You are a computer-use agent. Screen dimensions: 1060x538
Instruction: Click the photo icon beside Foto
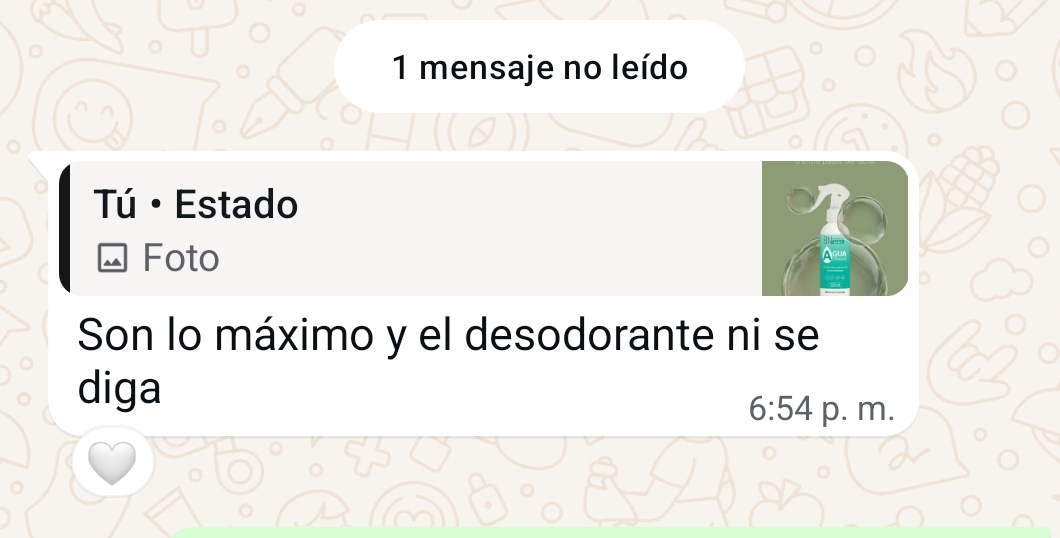[112, 258]
